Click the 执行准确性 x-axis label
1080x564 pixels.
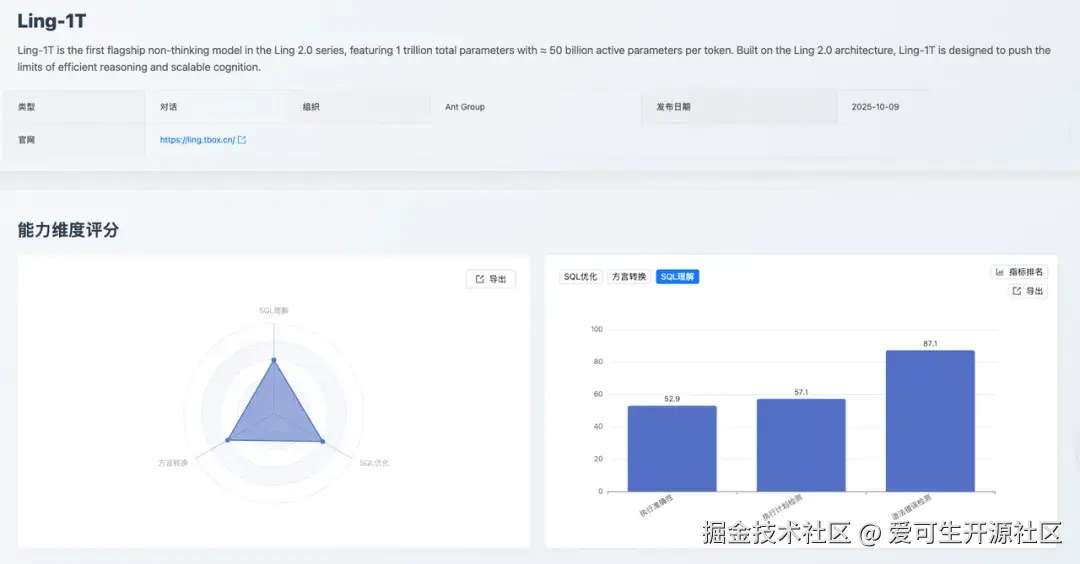[656, 506]
